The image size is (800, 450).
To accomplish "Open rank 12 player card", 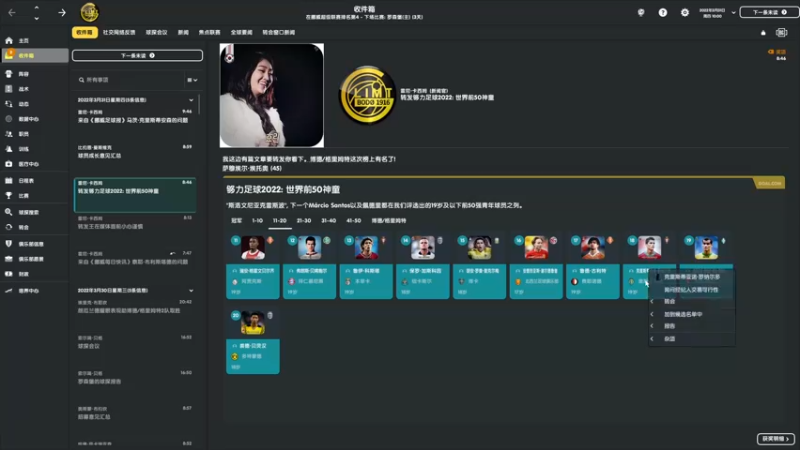I will pyautogui.click(x=310, y=266).
